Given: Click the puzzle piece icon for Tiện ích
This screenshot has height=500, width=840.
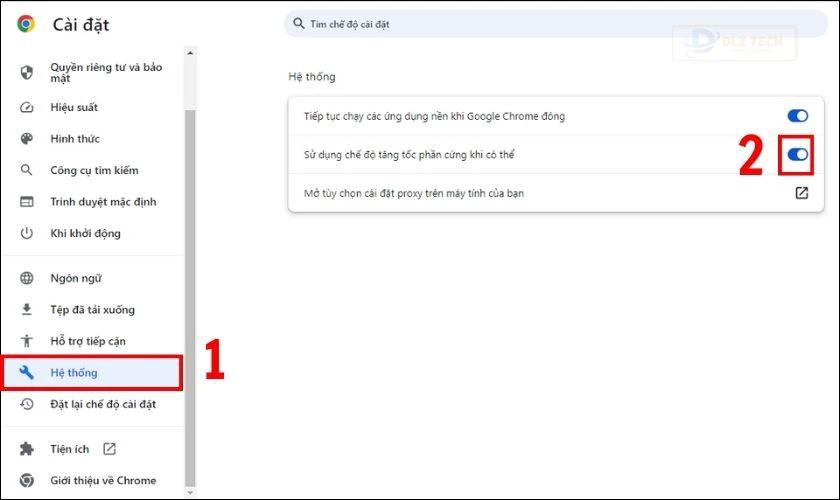Looking at the screenshot, I should point(27,449).
